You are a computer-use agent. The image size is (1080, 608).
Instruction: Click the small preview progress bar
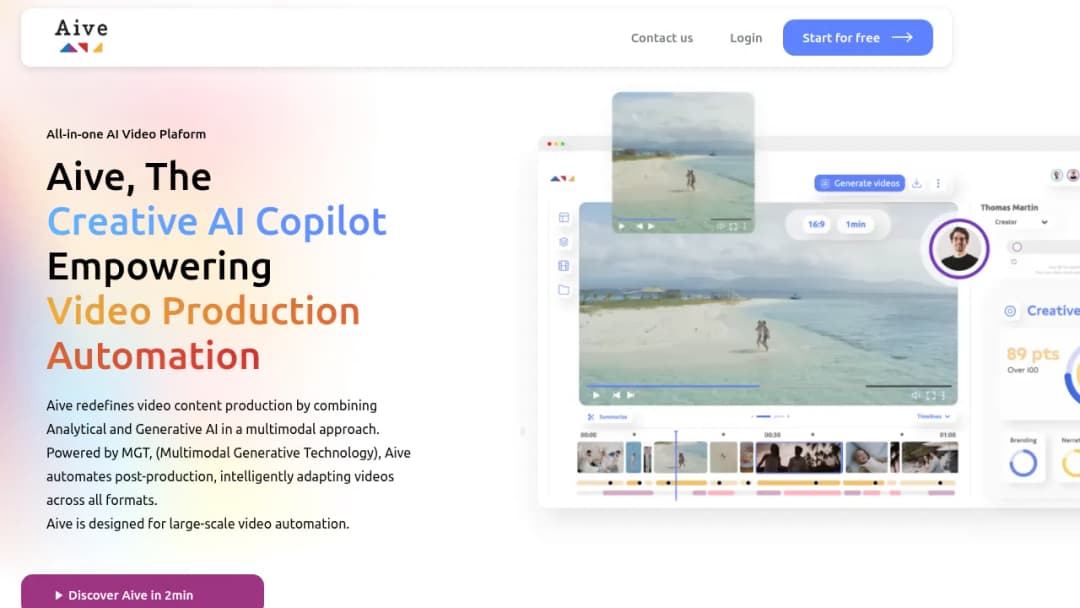pyautogui.click(x=647, y=220)
